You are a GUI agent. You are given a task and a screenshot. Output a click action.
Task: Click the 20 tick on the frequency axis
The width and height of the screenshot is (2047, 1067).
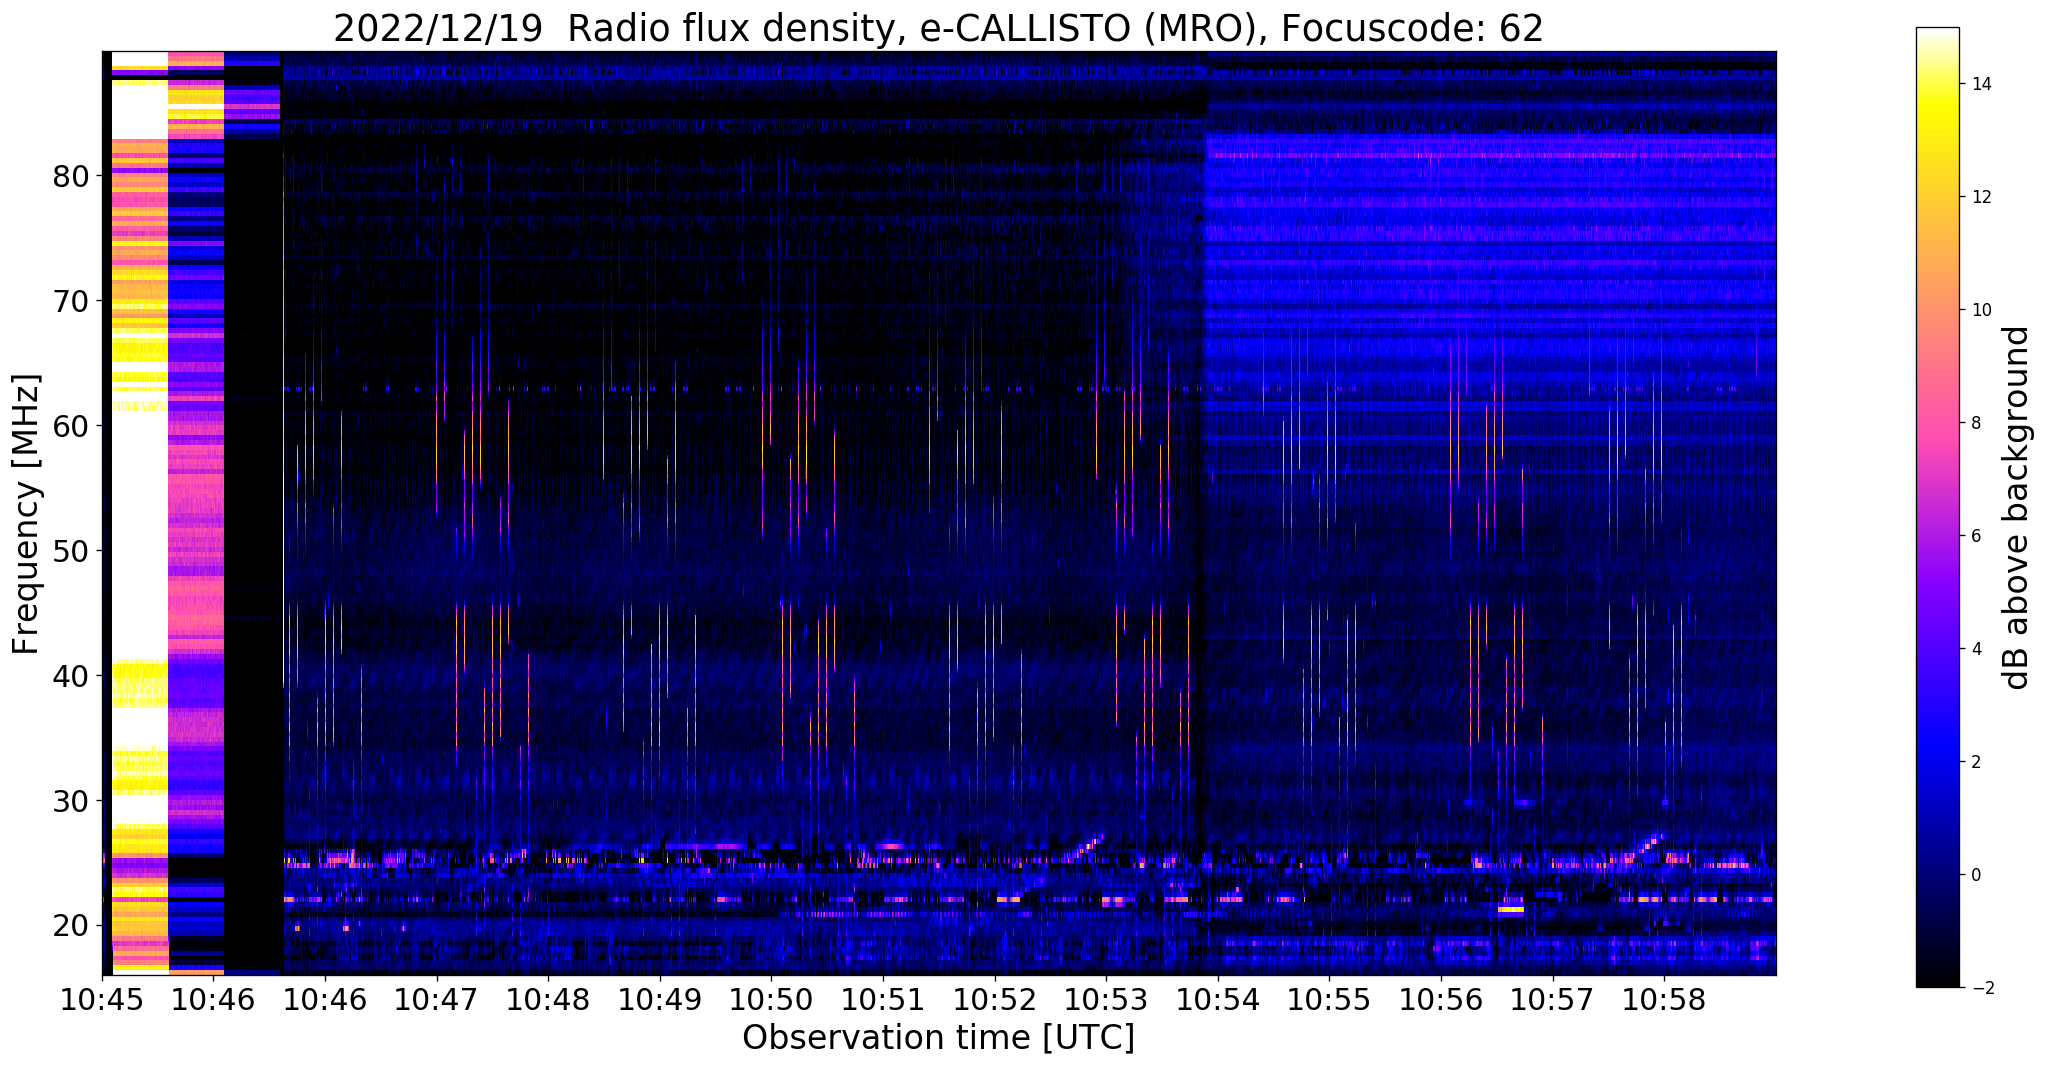[x=71, y=926]
